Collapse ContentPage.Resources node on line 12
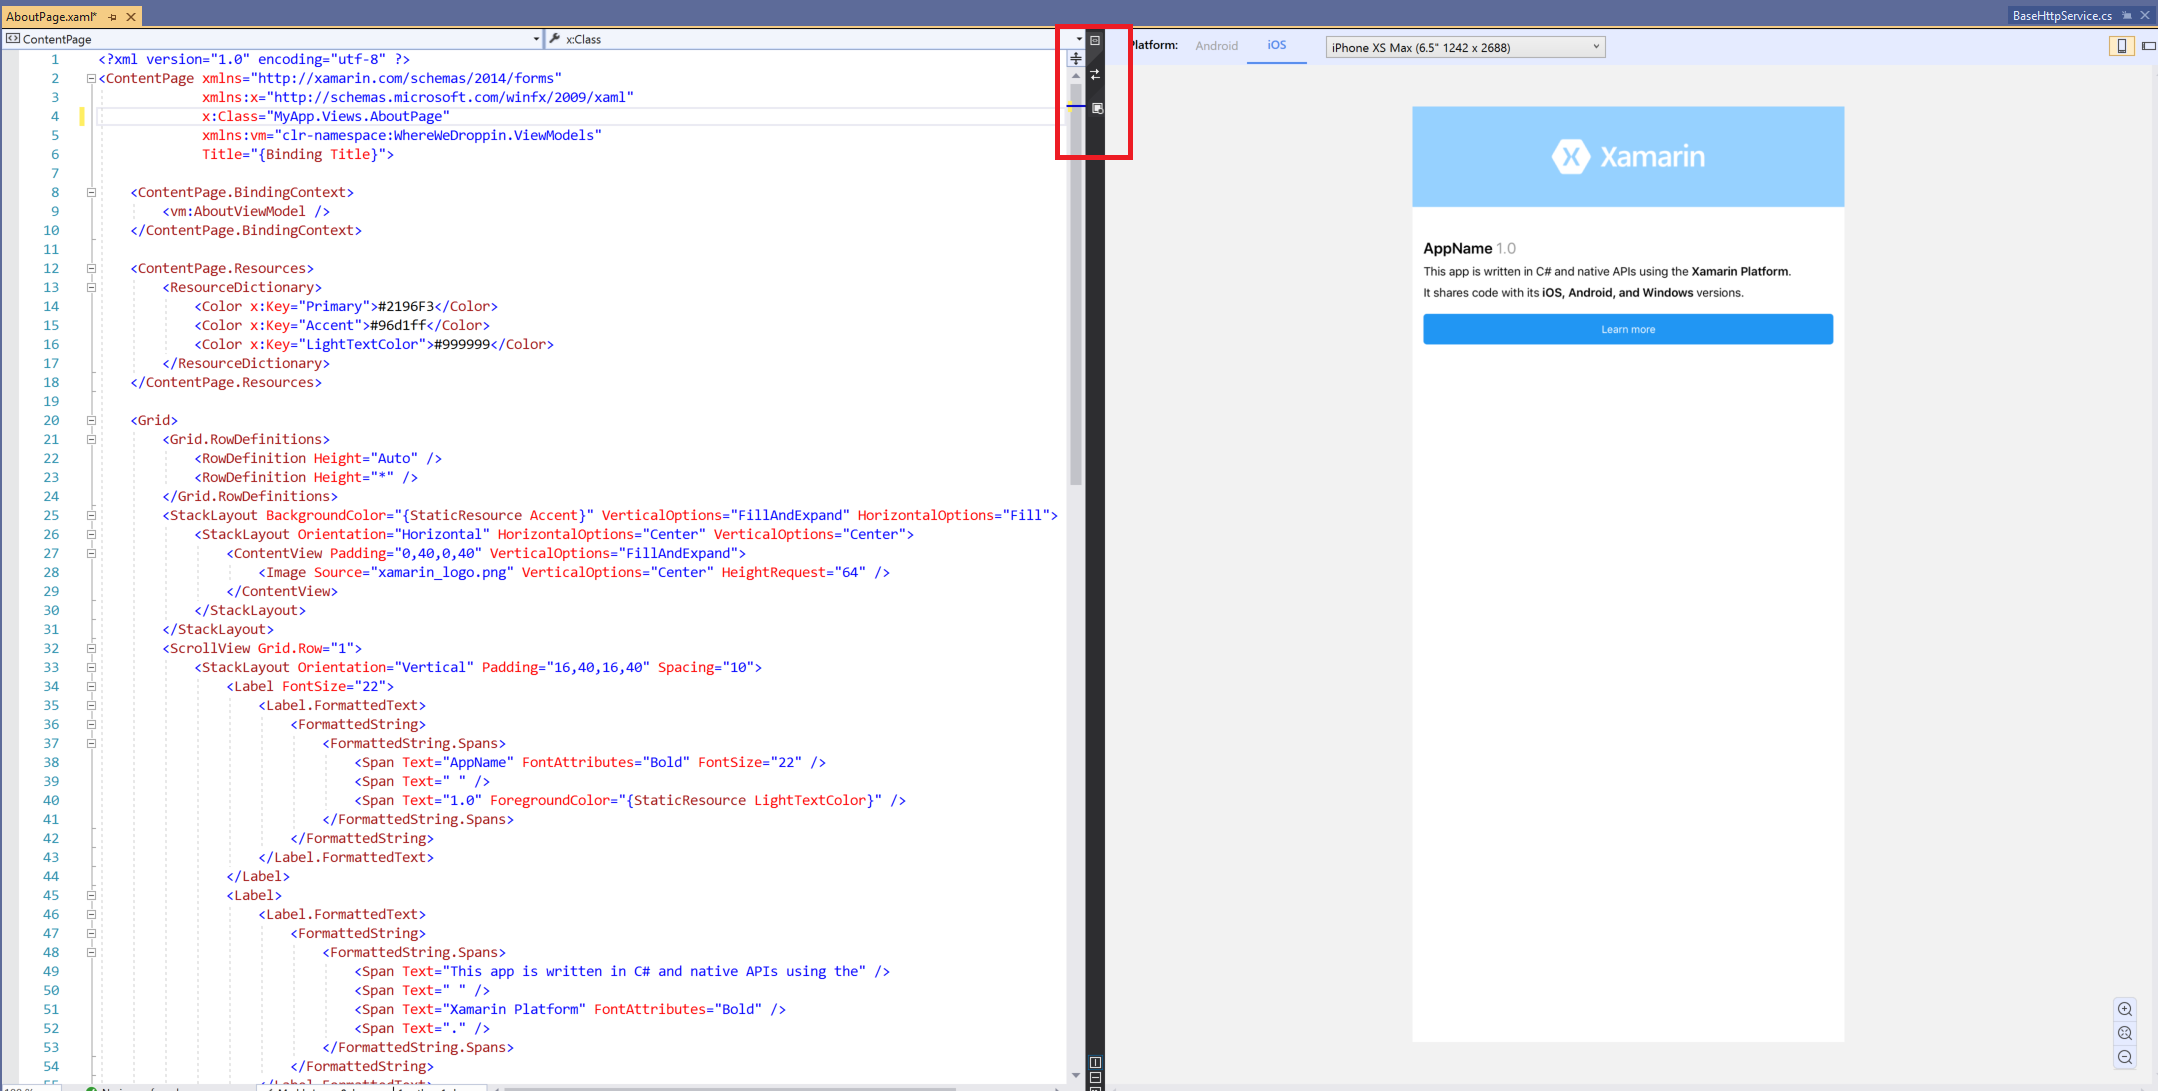2158x1091 pixels. coord(91,268)
